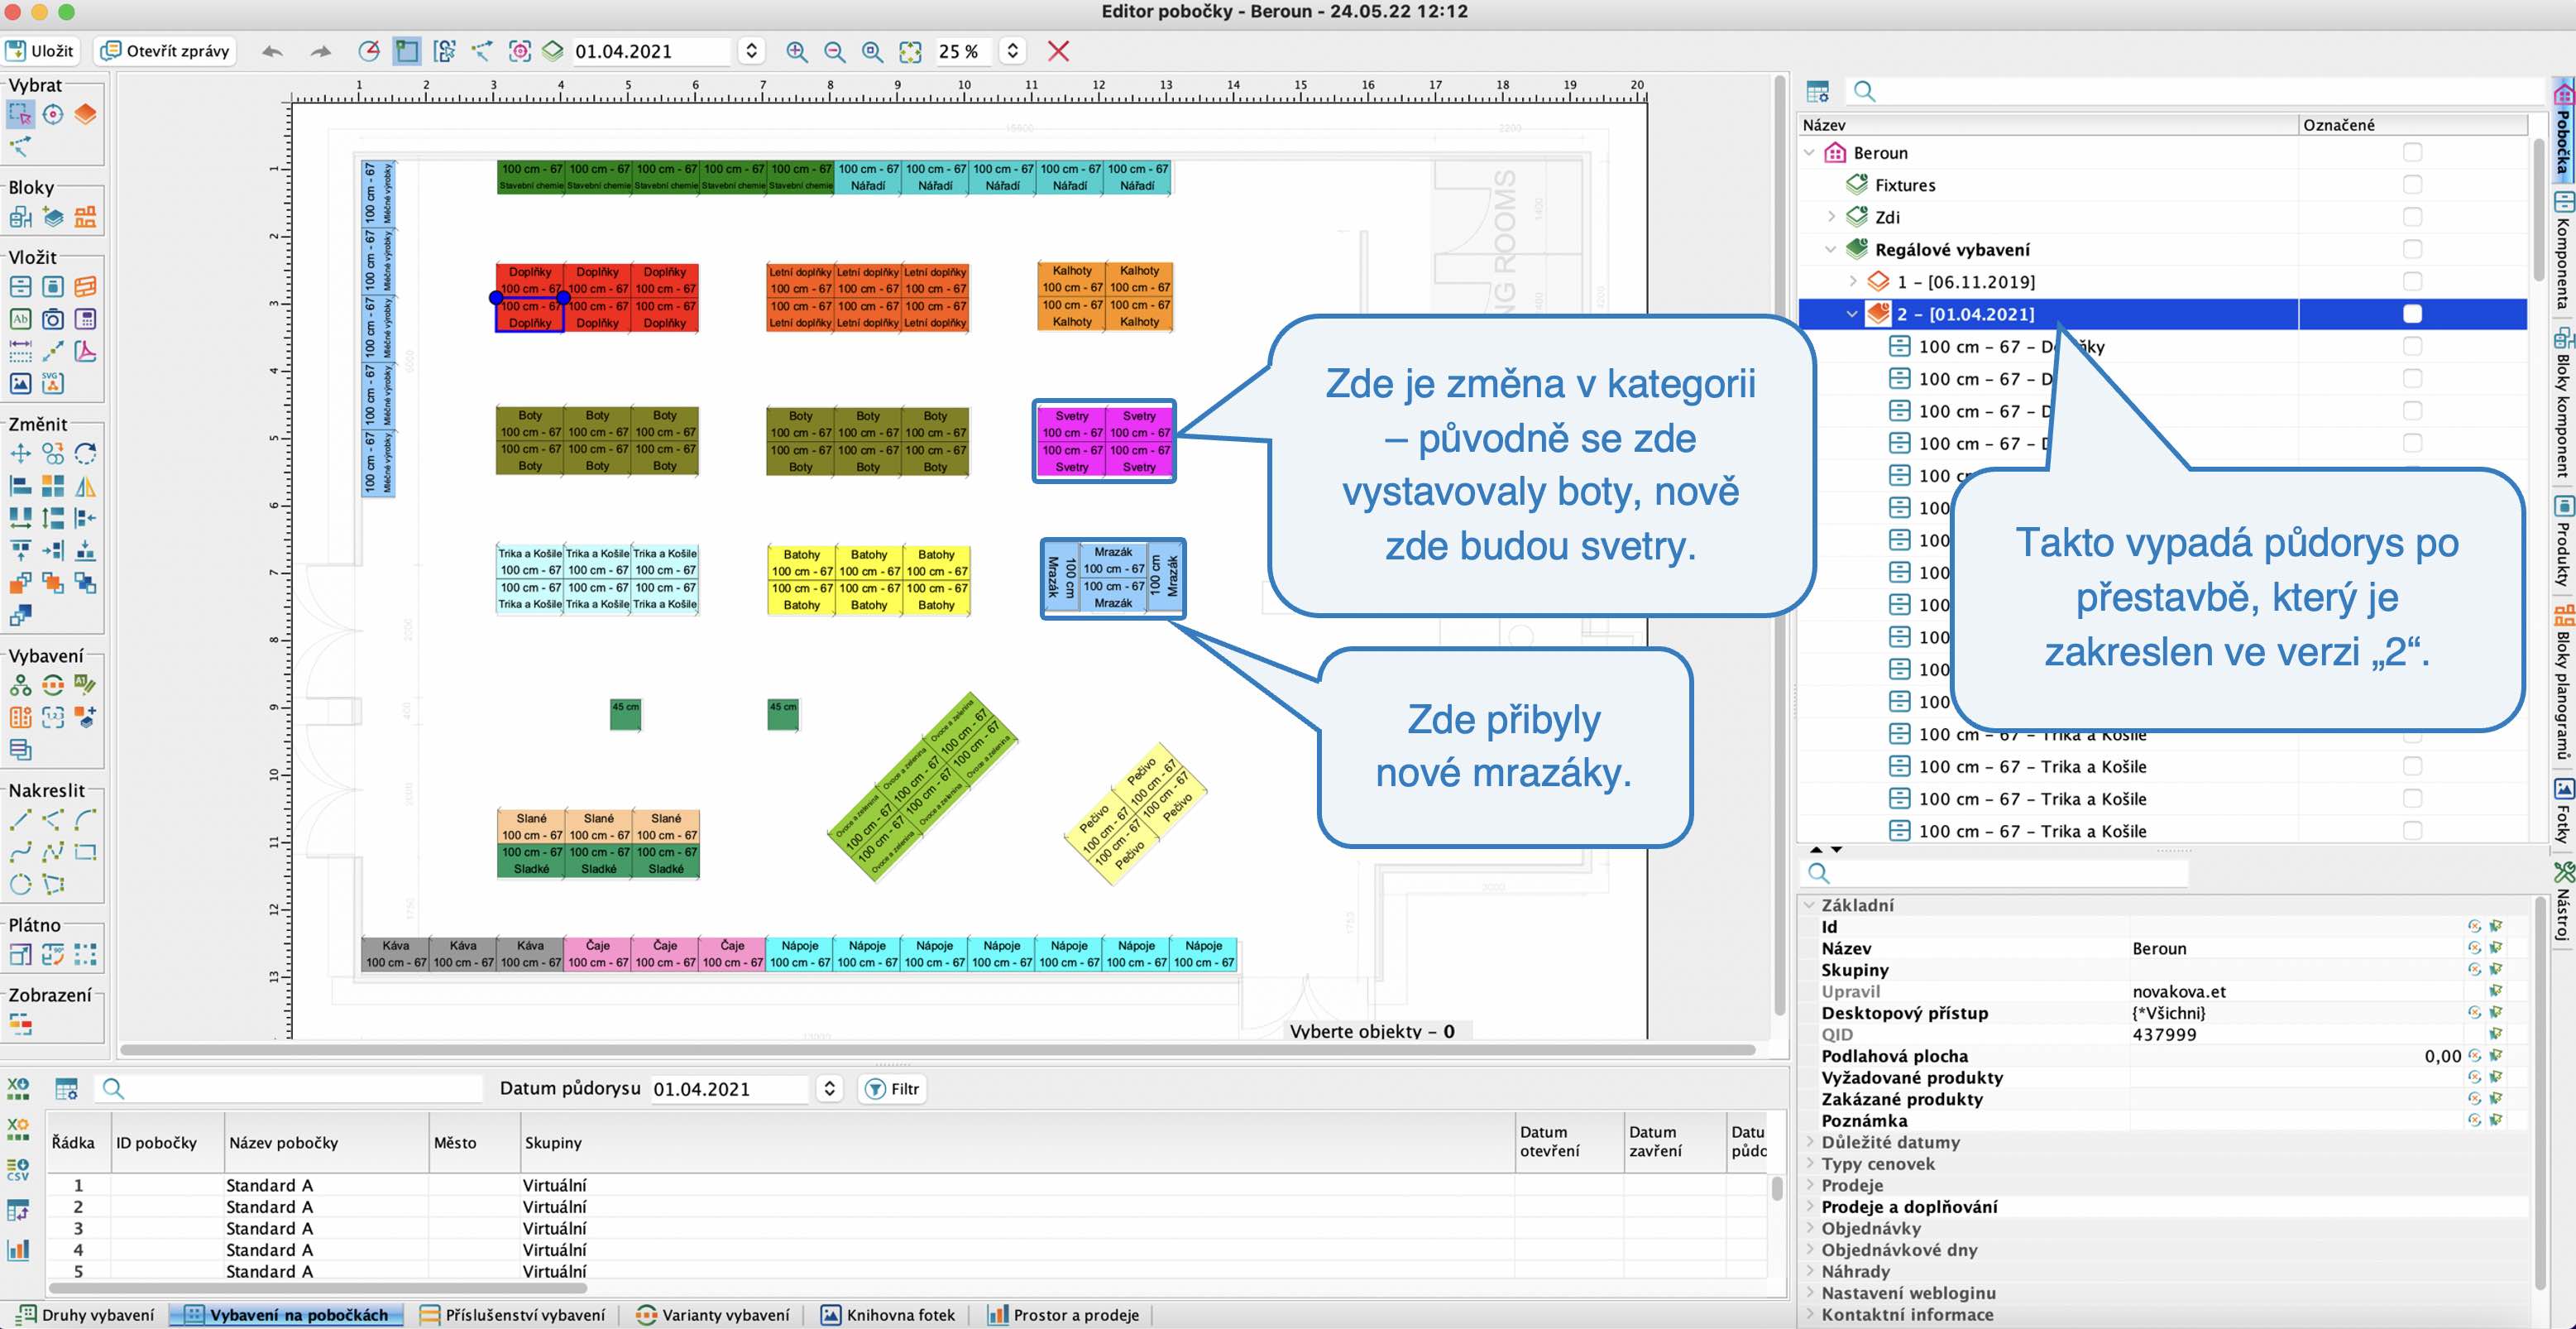Switch to the Vybavení na pobočkách tab

(286, 1315)
